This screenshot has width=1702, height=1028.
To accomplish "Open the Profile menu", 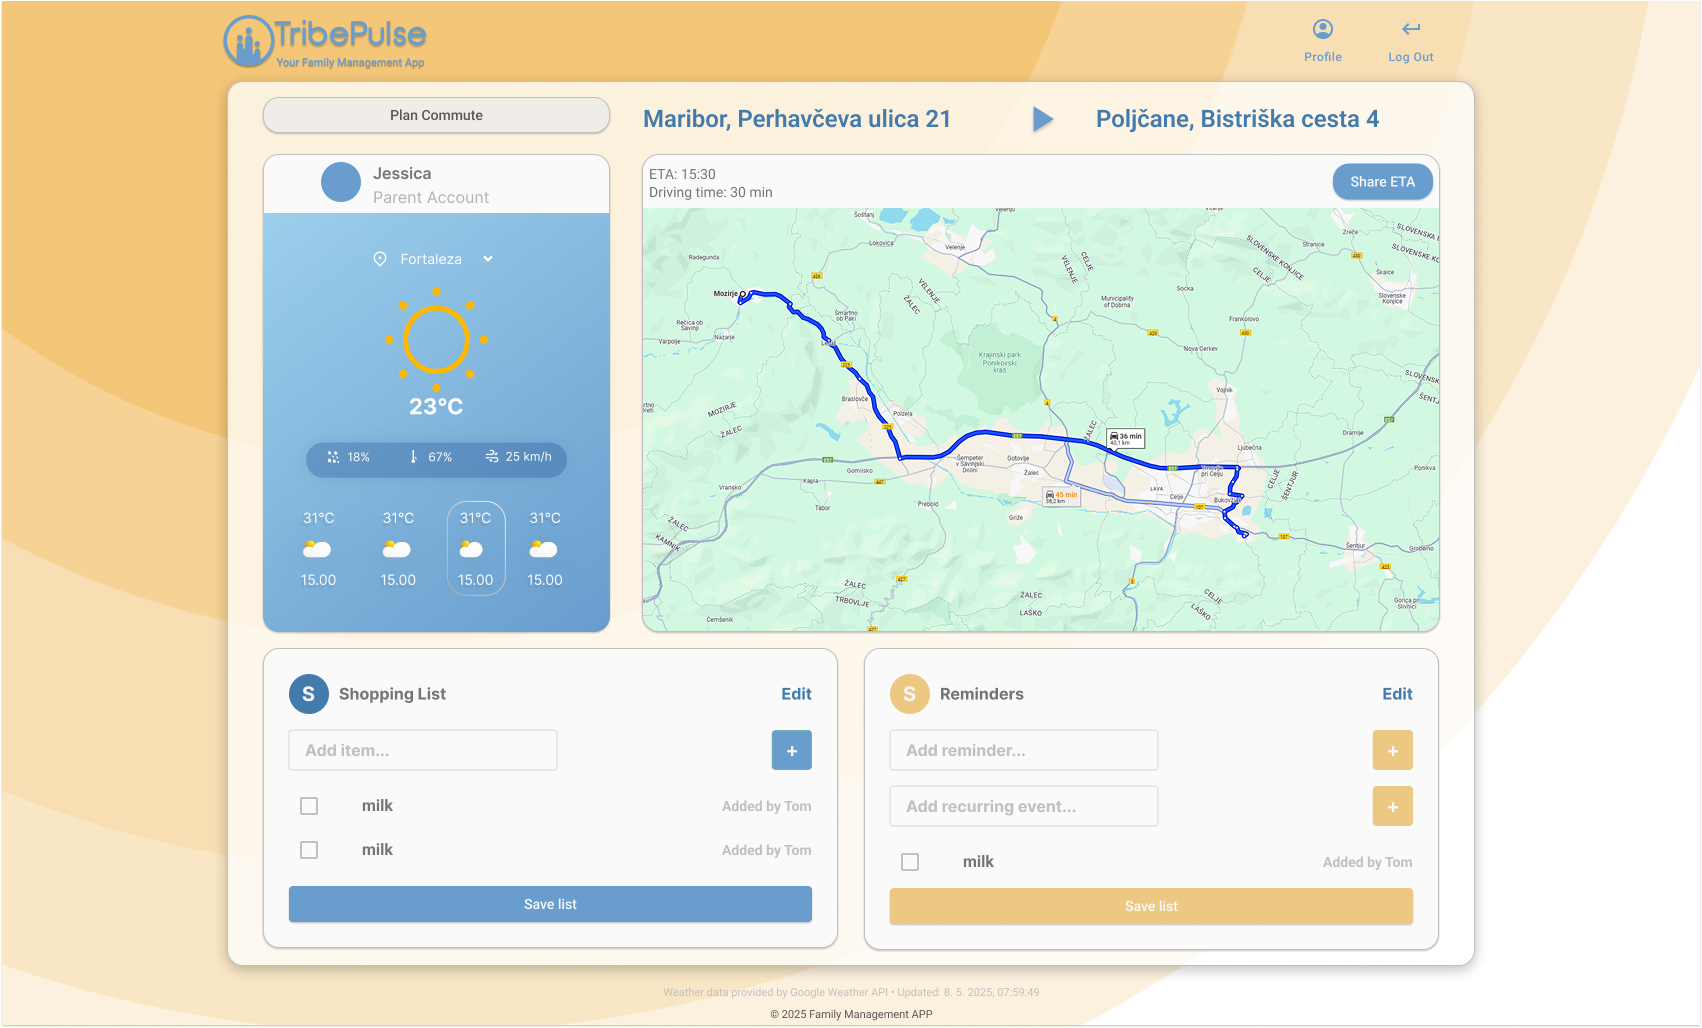I will (1322, 38).
